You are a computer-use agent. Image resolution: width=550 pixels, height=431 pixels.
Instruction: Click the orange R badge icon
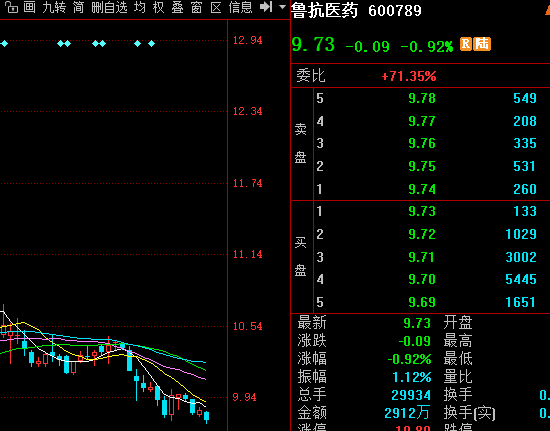click(x=466, y=44)
